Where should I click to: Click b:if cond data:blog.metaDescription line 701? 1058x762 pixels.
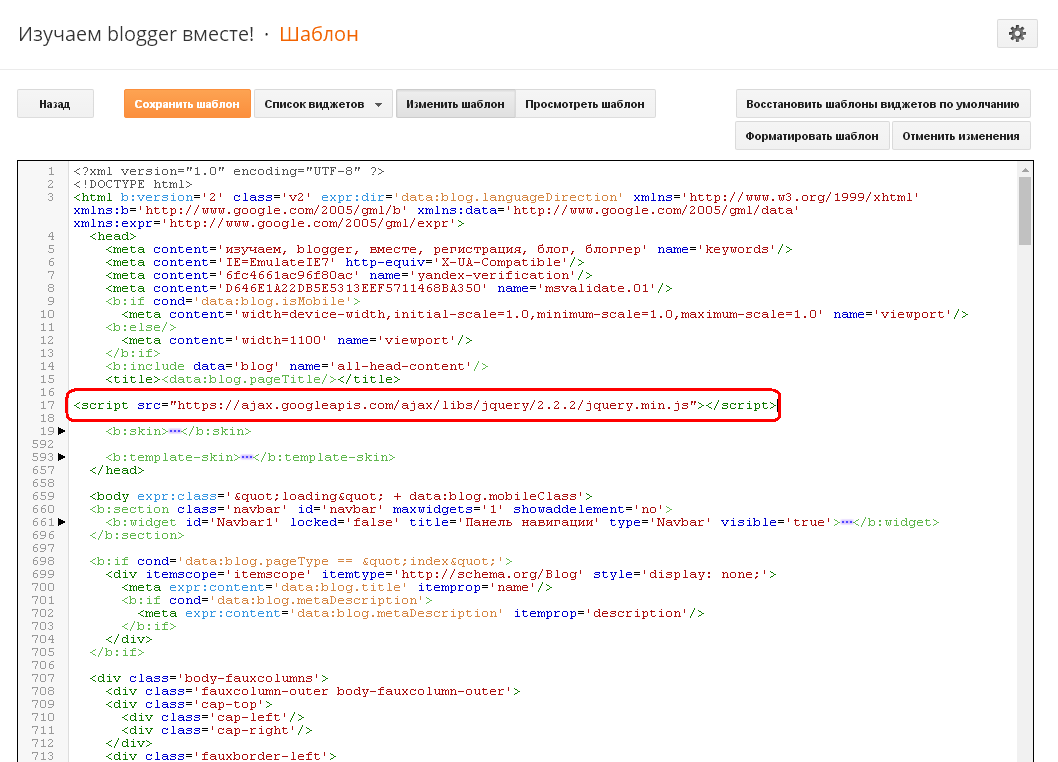click(277, 600)
